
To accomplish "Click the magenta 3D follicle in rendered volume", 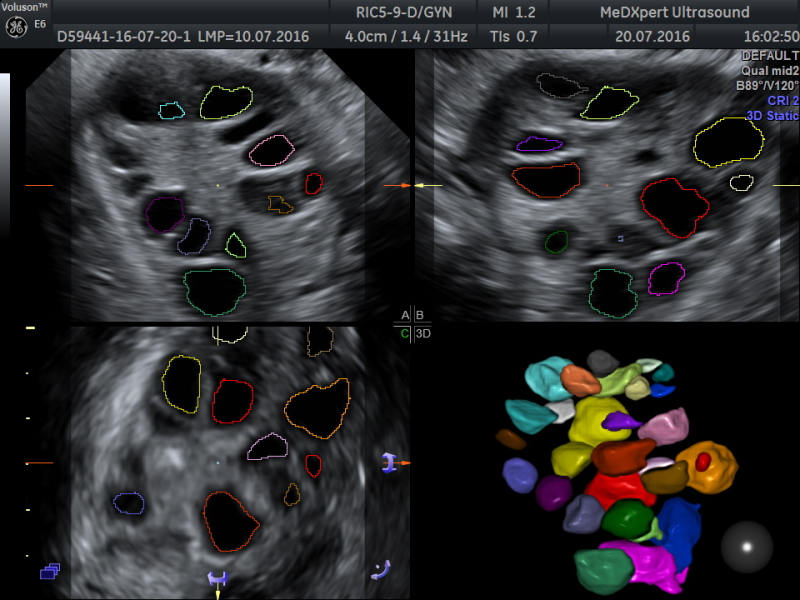I will [651, 567].
